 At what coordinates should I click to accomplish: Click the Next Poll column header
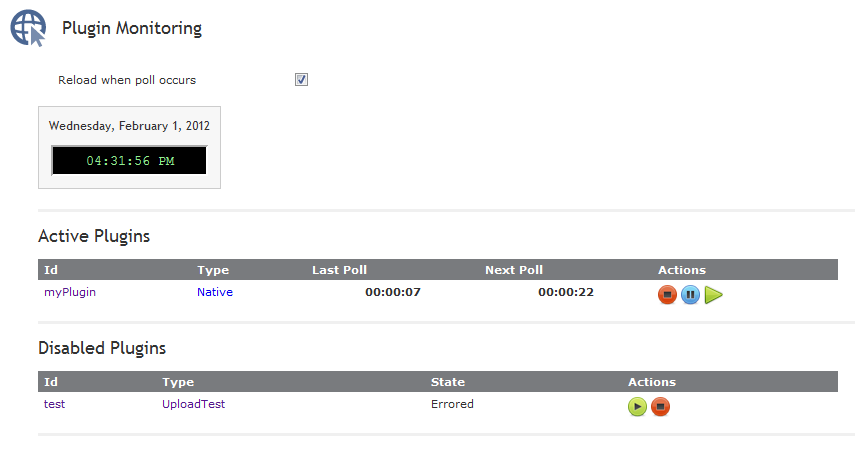(514, 270)
